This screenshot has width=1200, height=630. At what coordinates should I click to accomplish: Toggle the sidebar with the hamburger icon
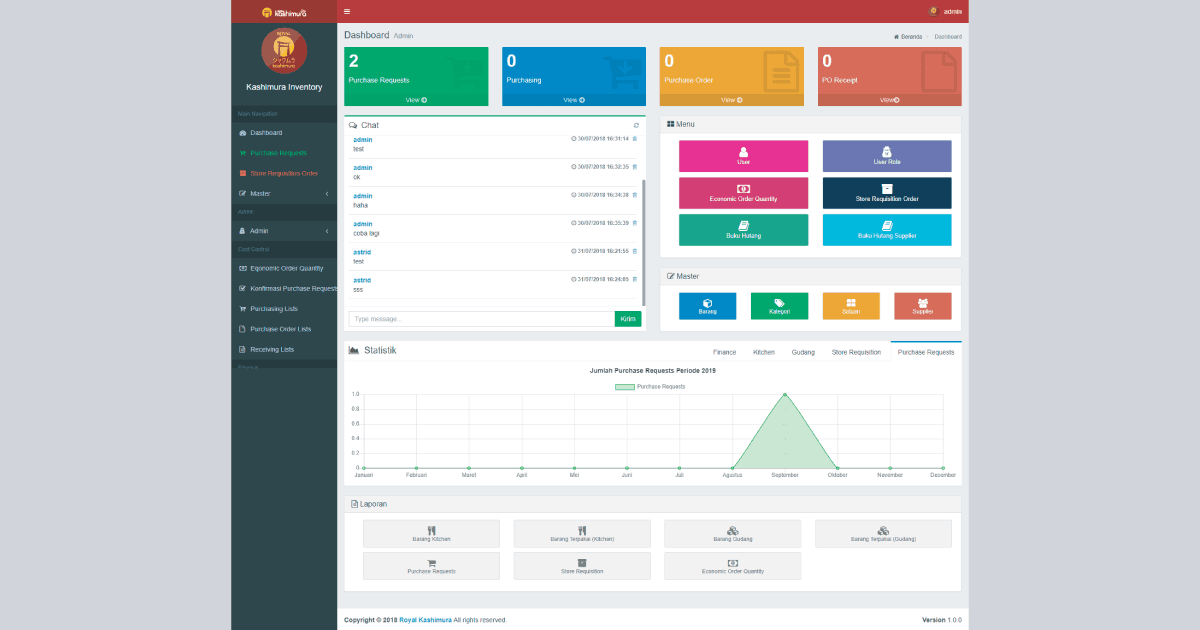click(347, 11)
